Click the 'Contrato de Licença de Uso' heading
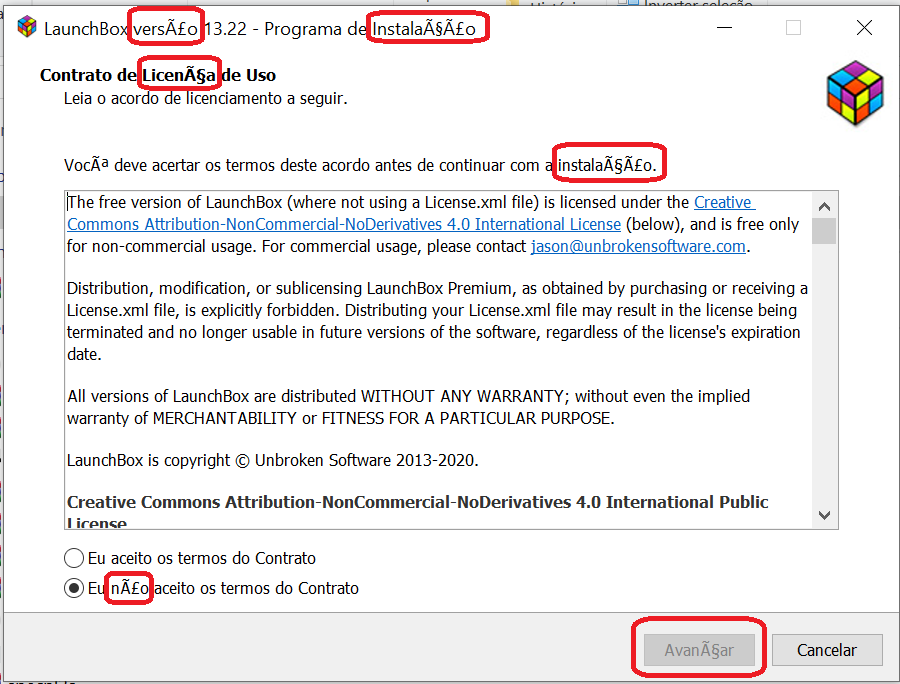The image size is (900, 684). 158,75
